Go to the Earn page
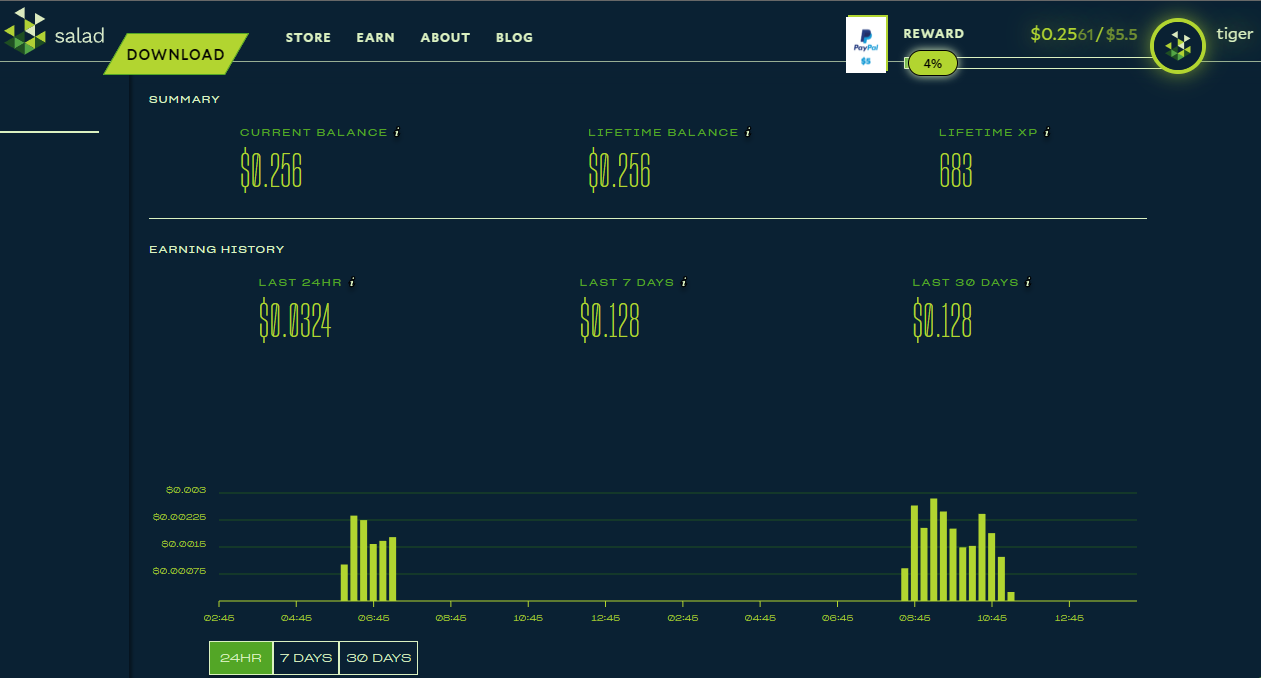1261x678 pixels. 375,38
